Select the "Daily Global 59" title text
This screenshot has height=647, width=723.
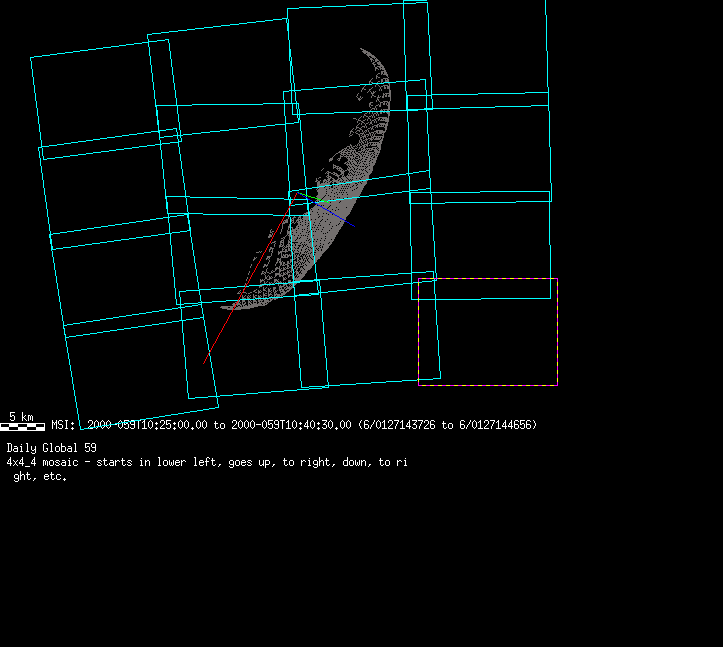click(51, 448)
